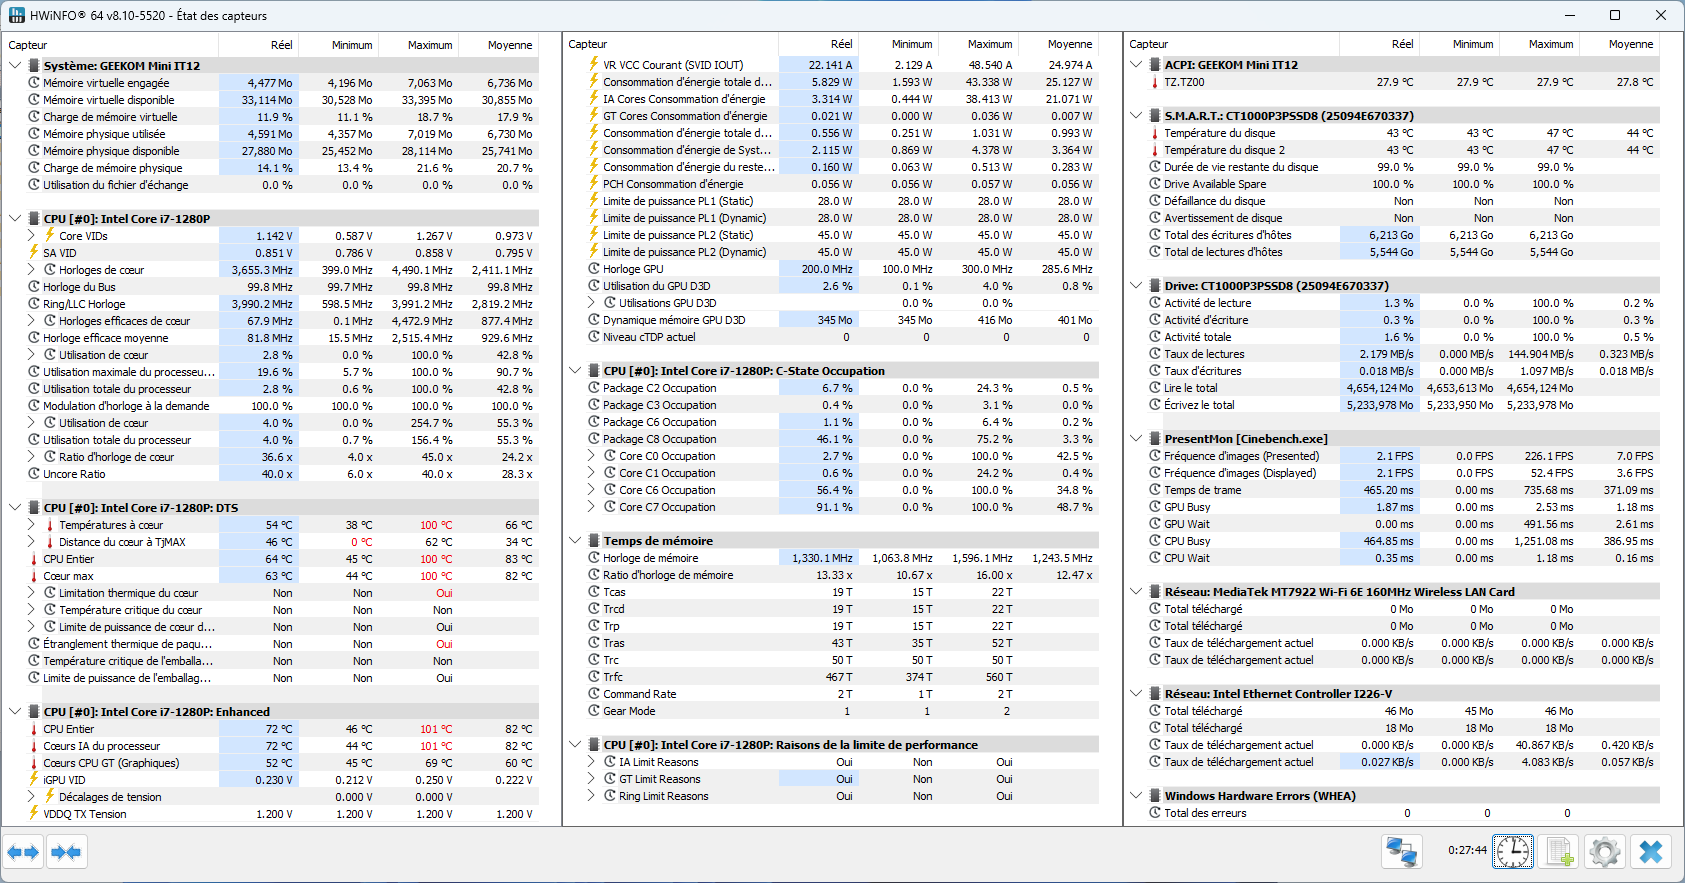Click the thermometer icon beside Température du disque 2
Image resolution: width=1685 pixels, height=883 pixels.
pyautogui.click(x=1154, y=150)
